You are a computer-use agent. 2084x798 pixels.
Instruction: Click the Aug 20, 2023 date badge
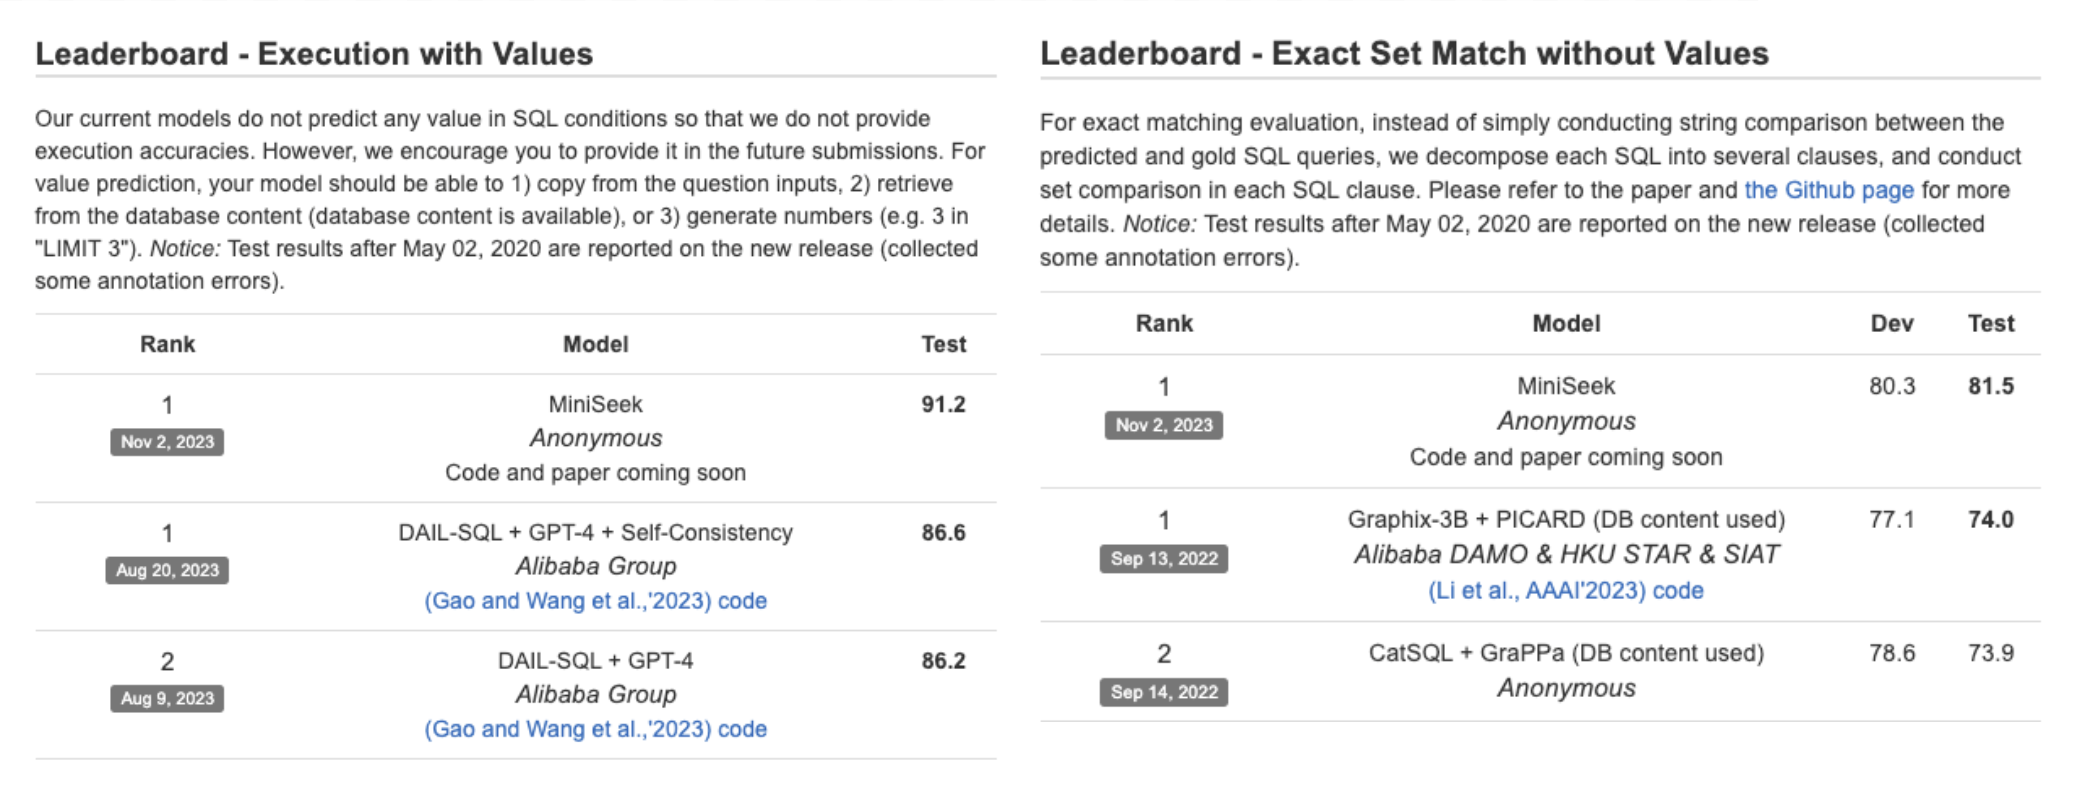167,570
